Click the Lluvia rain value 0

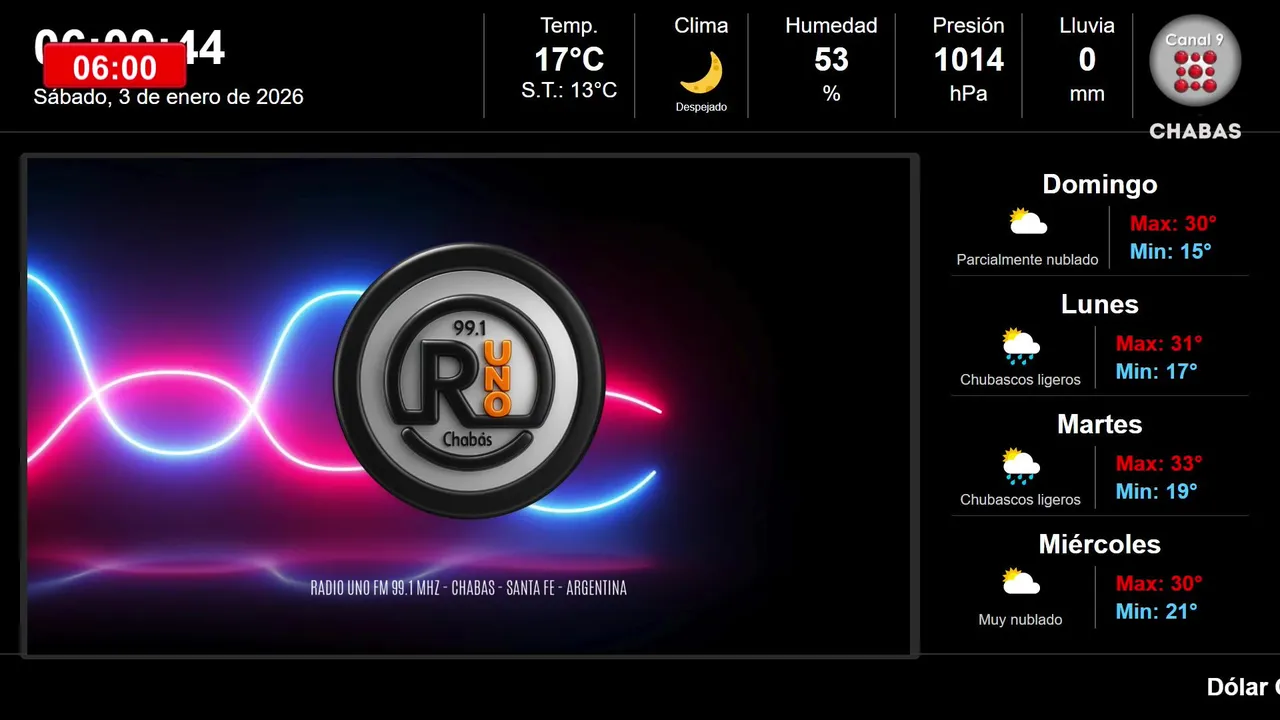(1087, 60)
